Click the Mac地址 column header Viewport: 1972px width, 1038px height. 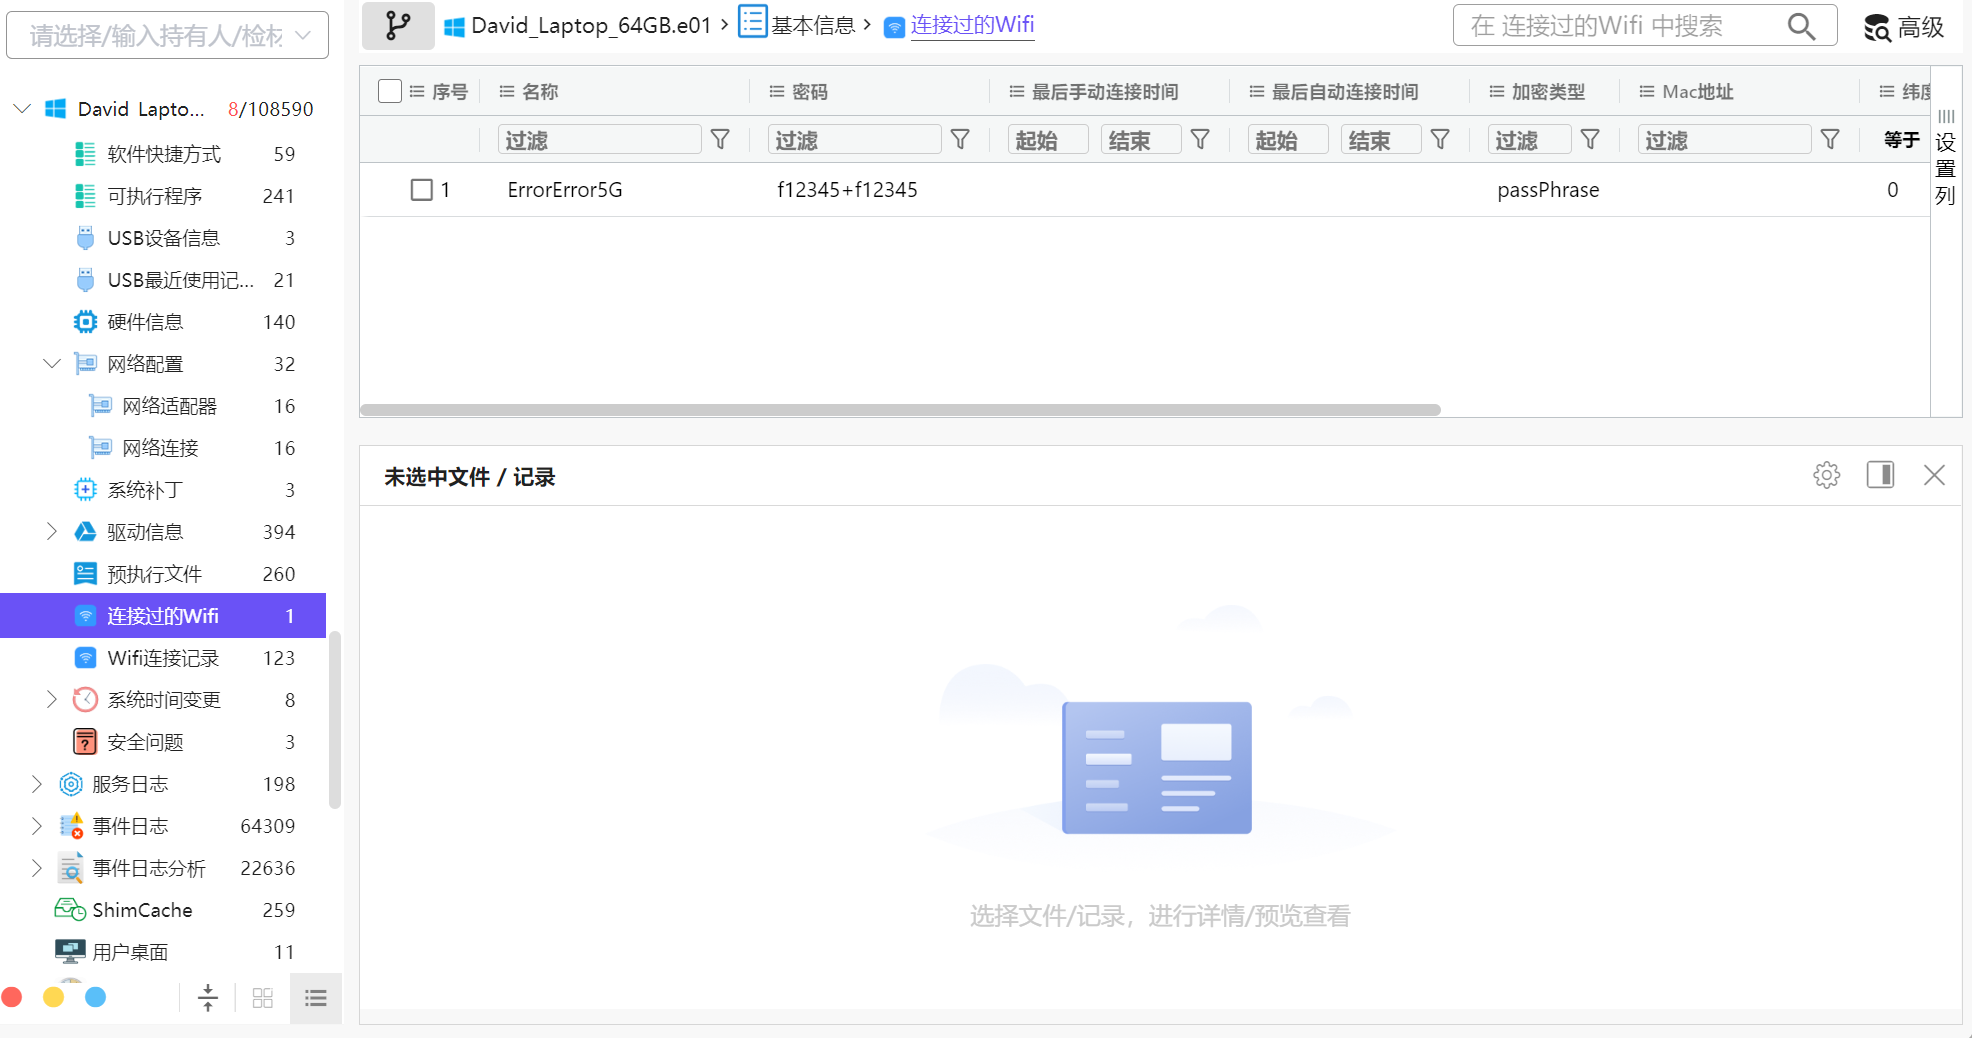[1698, 92]
